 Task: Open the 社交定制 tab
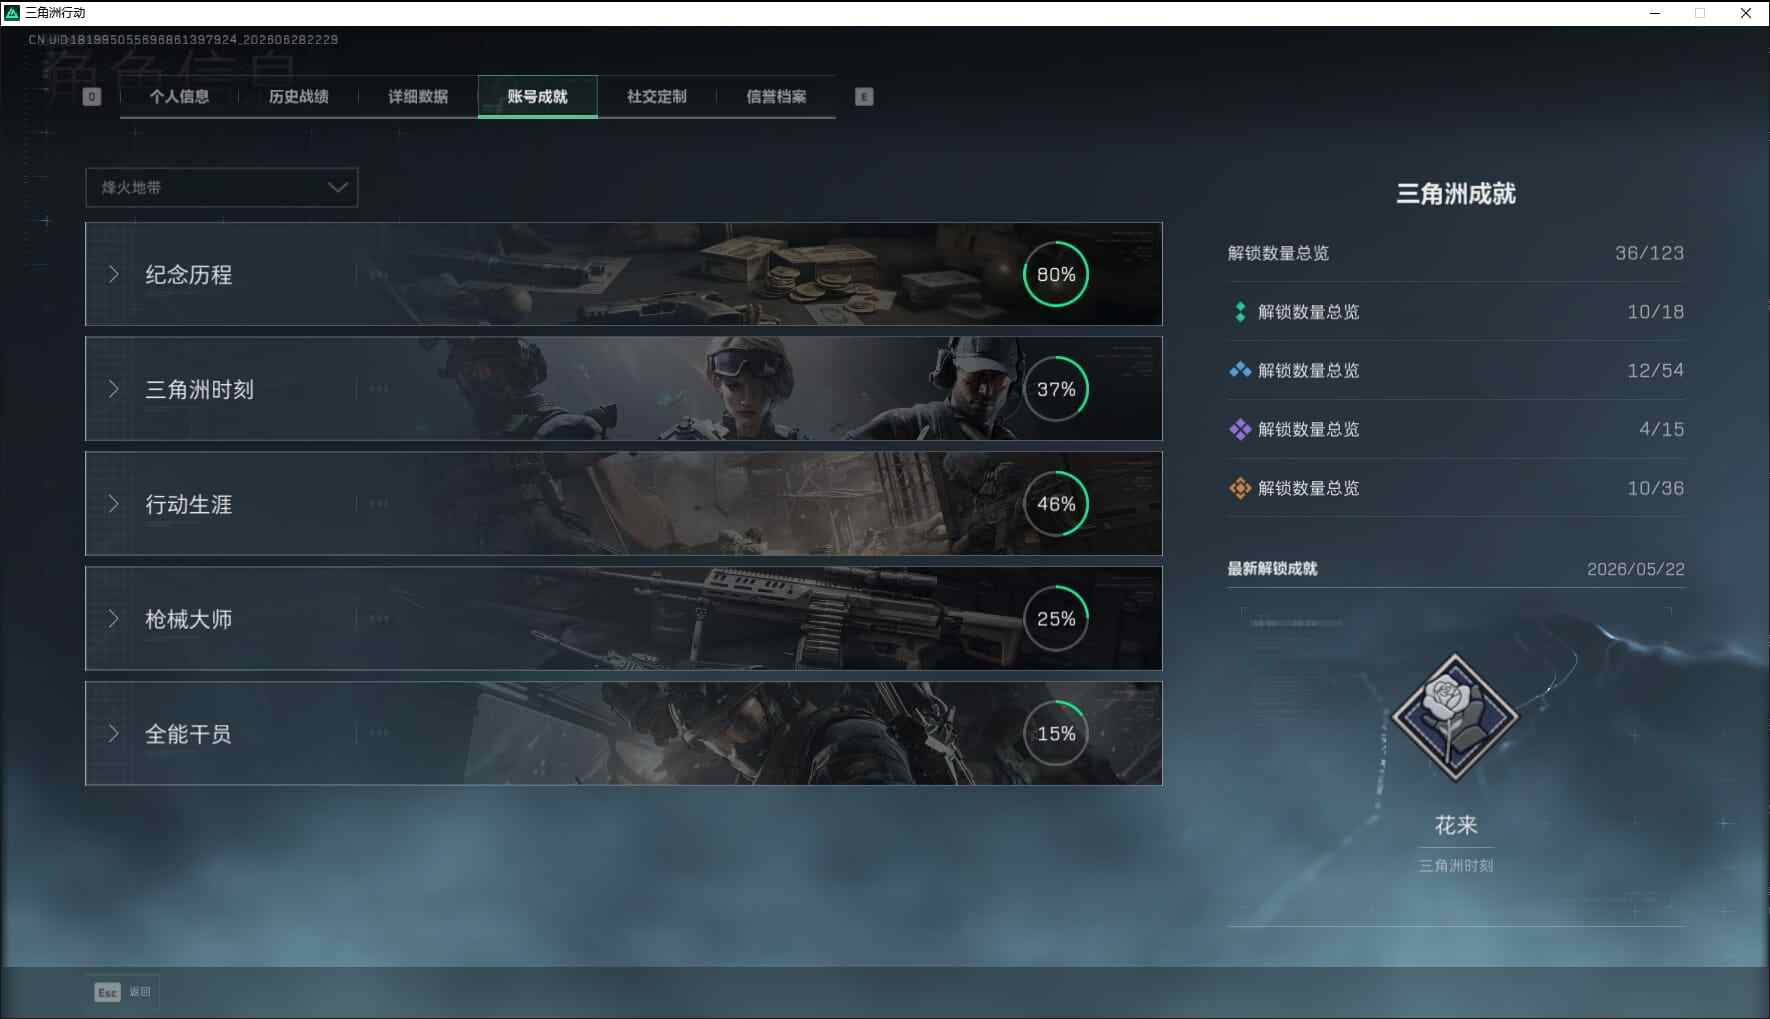(656, 97)
